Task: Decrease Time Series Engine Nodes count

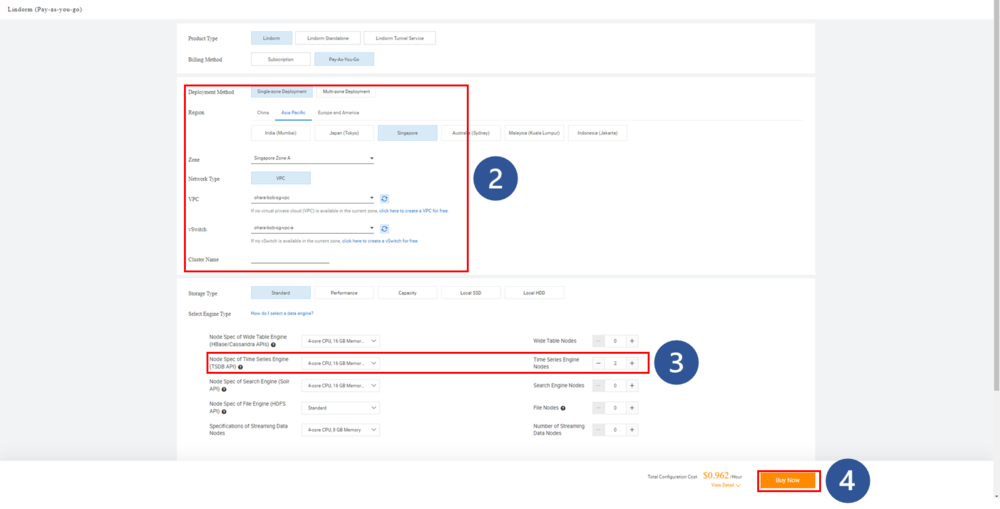Action: click(x=599, y=363)
